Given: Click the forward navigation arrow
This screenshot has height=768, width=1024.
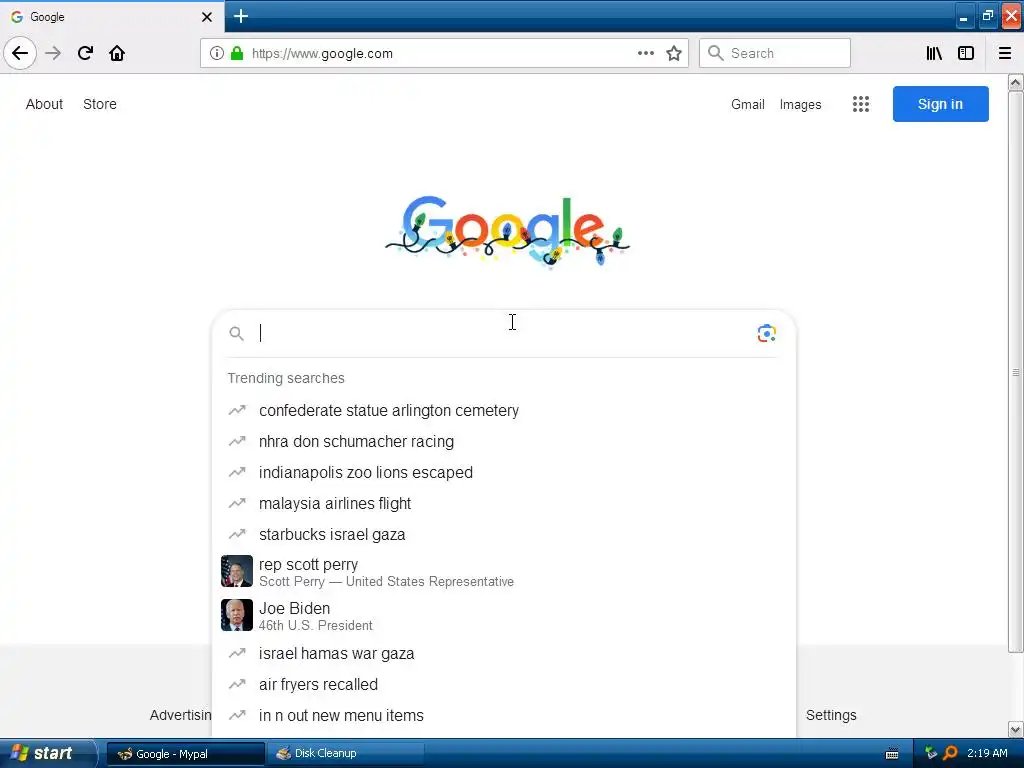Looking at the screenshot, I should (53, 53).
